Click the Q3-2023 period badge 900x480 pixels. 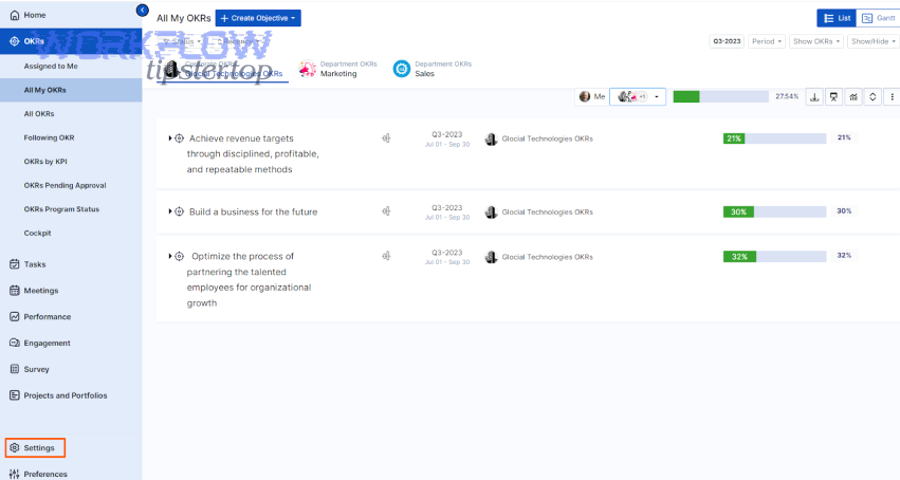(x=727, y=41)
